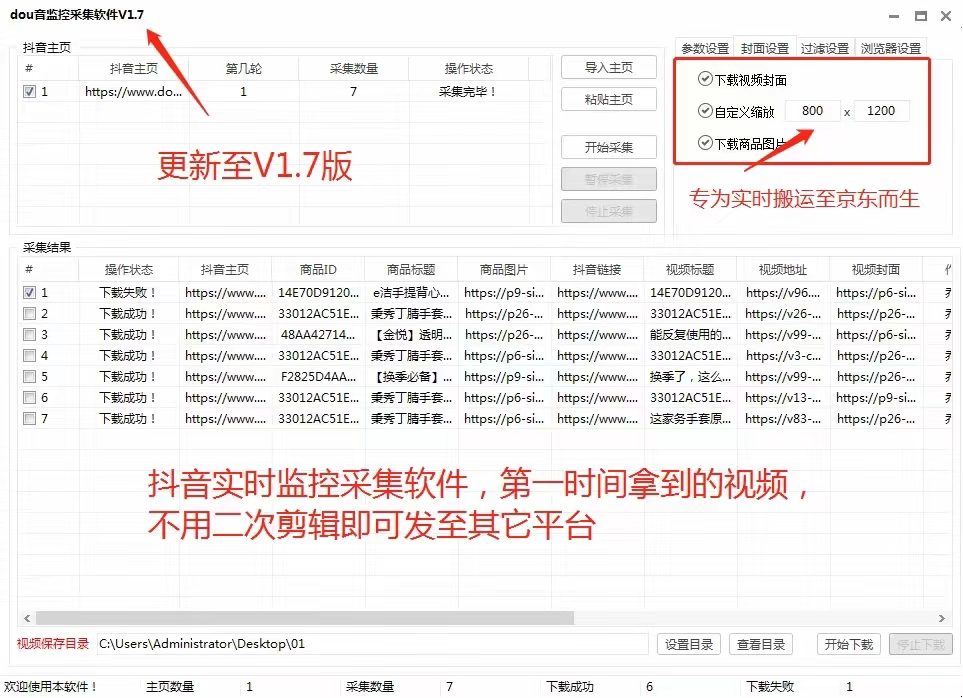Check result row 2 checkbox

pos(29,313)
